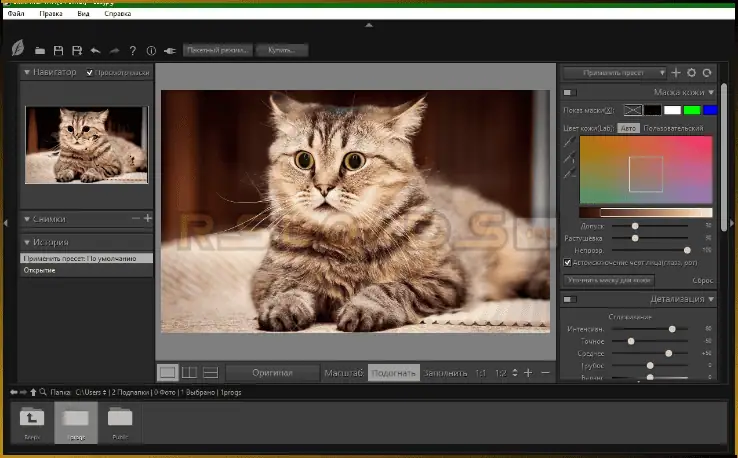Select history entry Открытие
The width and height of the screenshot is (738, 458).
point(87,270)
